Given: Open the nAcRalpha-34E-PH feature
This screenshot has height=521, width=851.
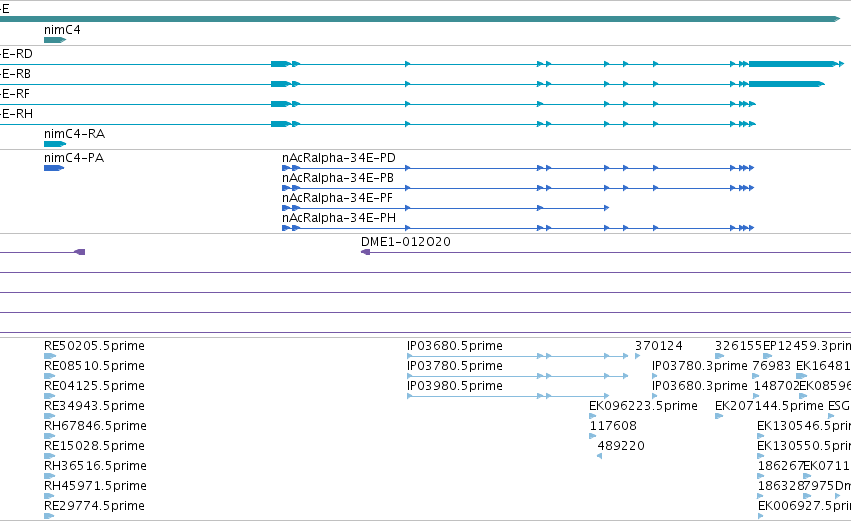Looking at the screenshot, I should [339, 218].
